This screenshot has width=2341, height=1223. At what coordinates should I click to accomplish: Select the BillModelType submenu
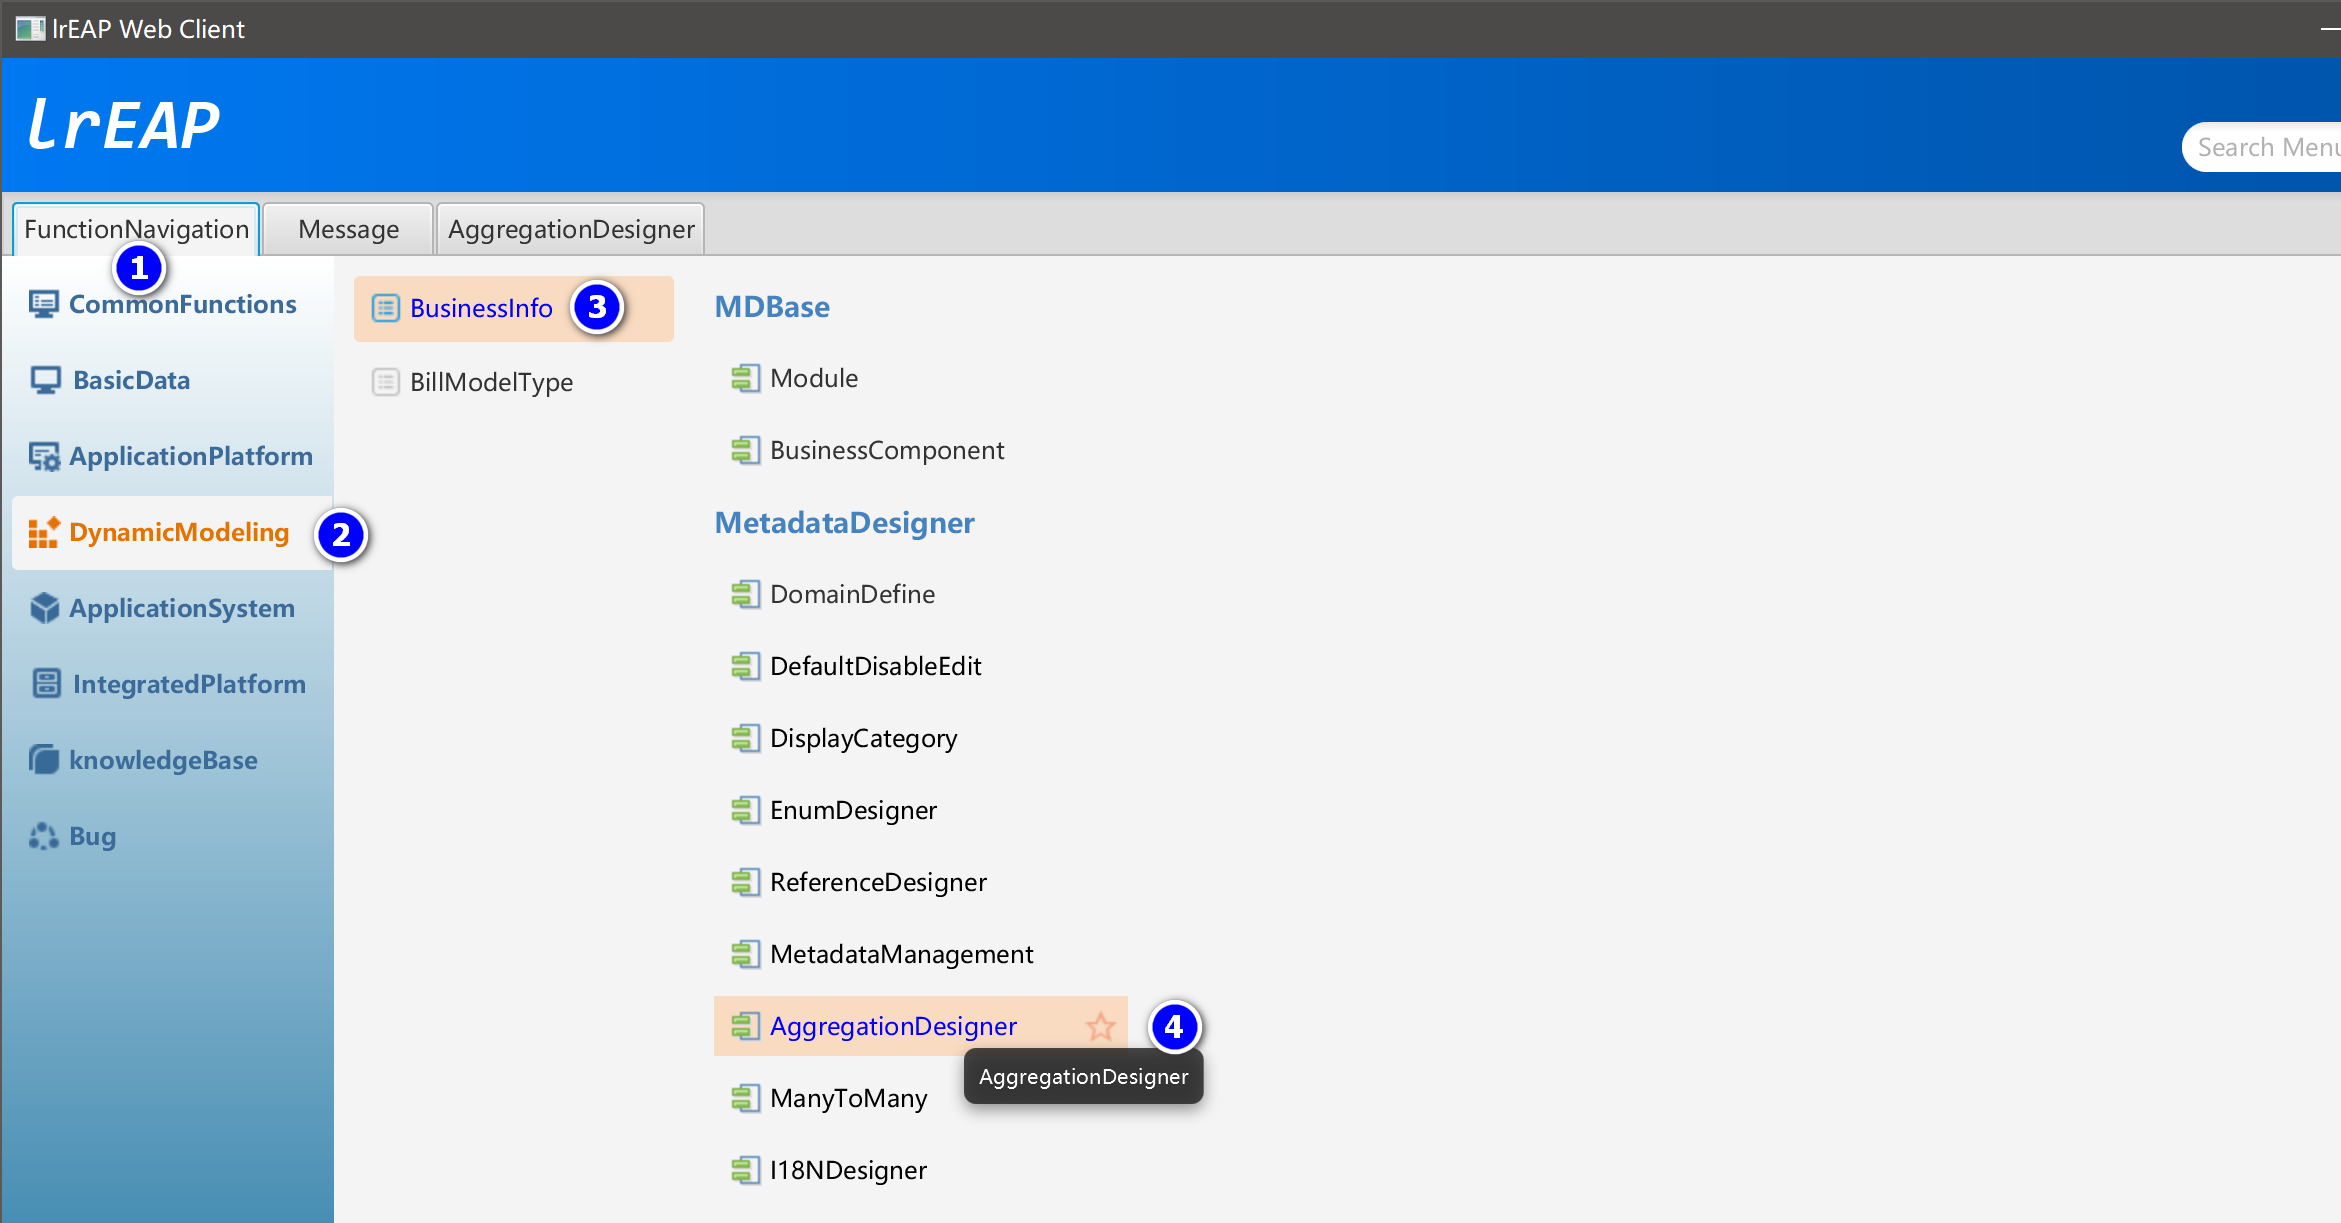point(514,382)
